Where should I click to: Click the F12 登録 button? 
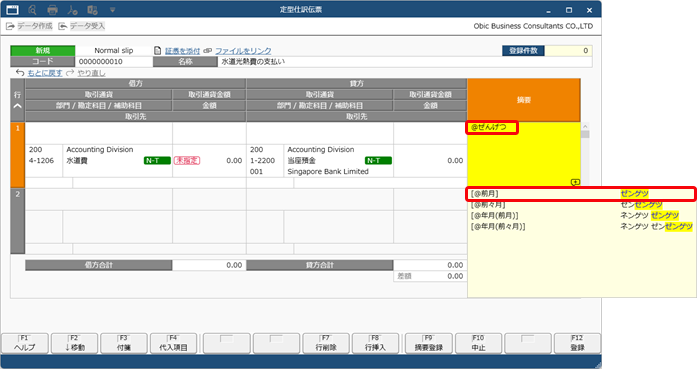[577, 344]
